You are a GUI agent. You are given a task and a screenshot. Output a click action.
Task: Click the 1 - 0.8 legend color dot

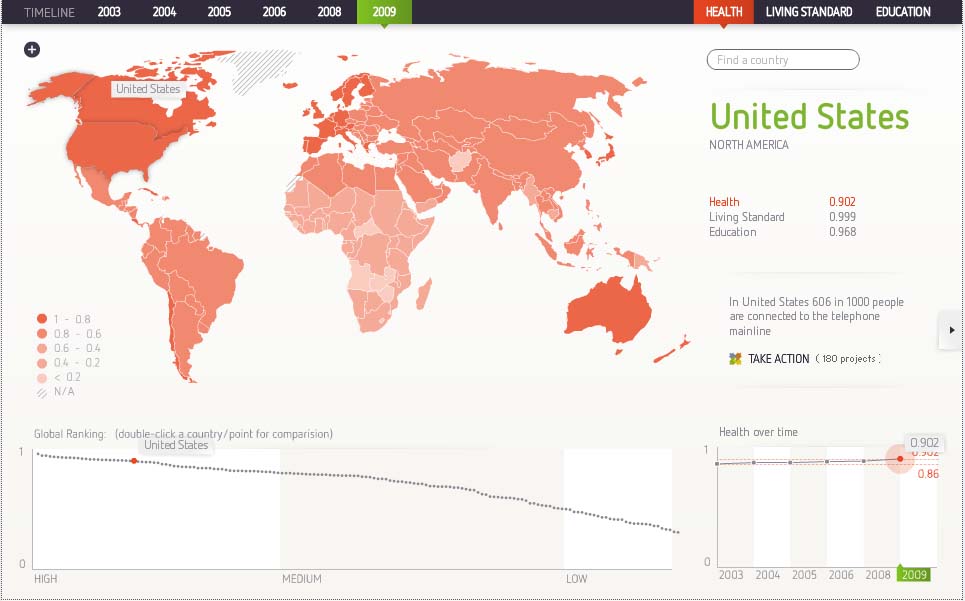tap(41, 319)
